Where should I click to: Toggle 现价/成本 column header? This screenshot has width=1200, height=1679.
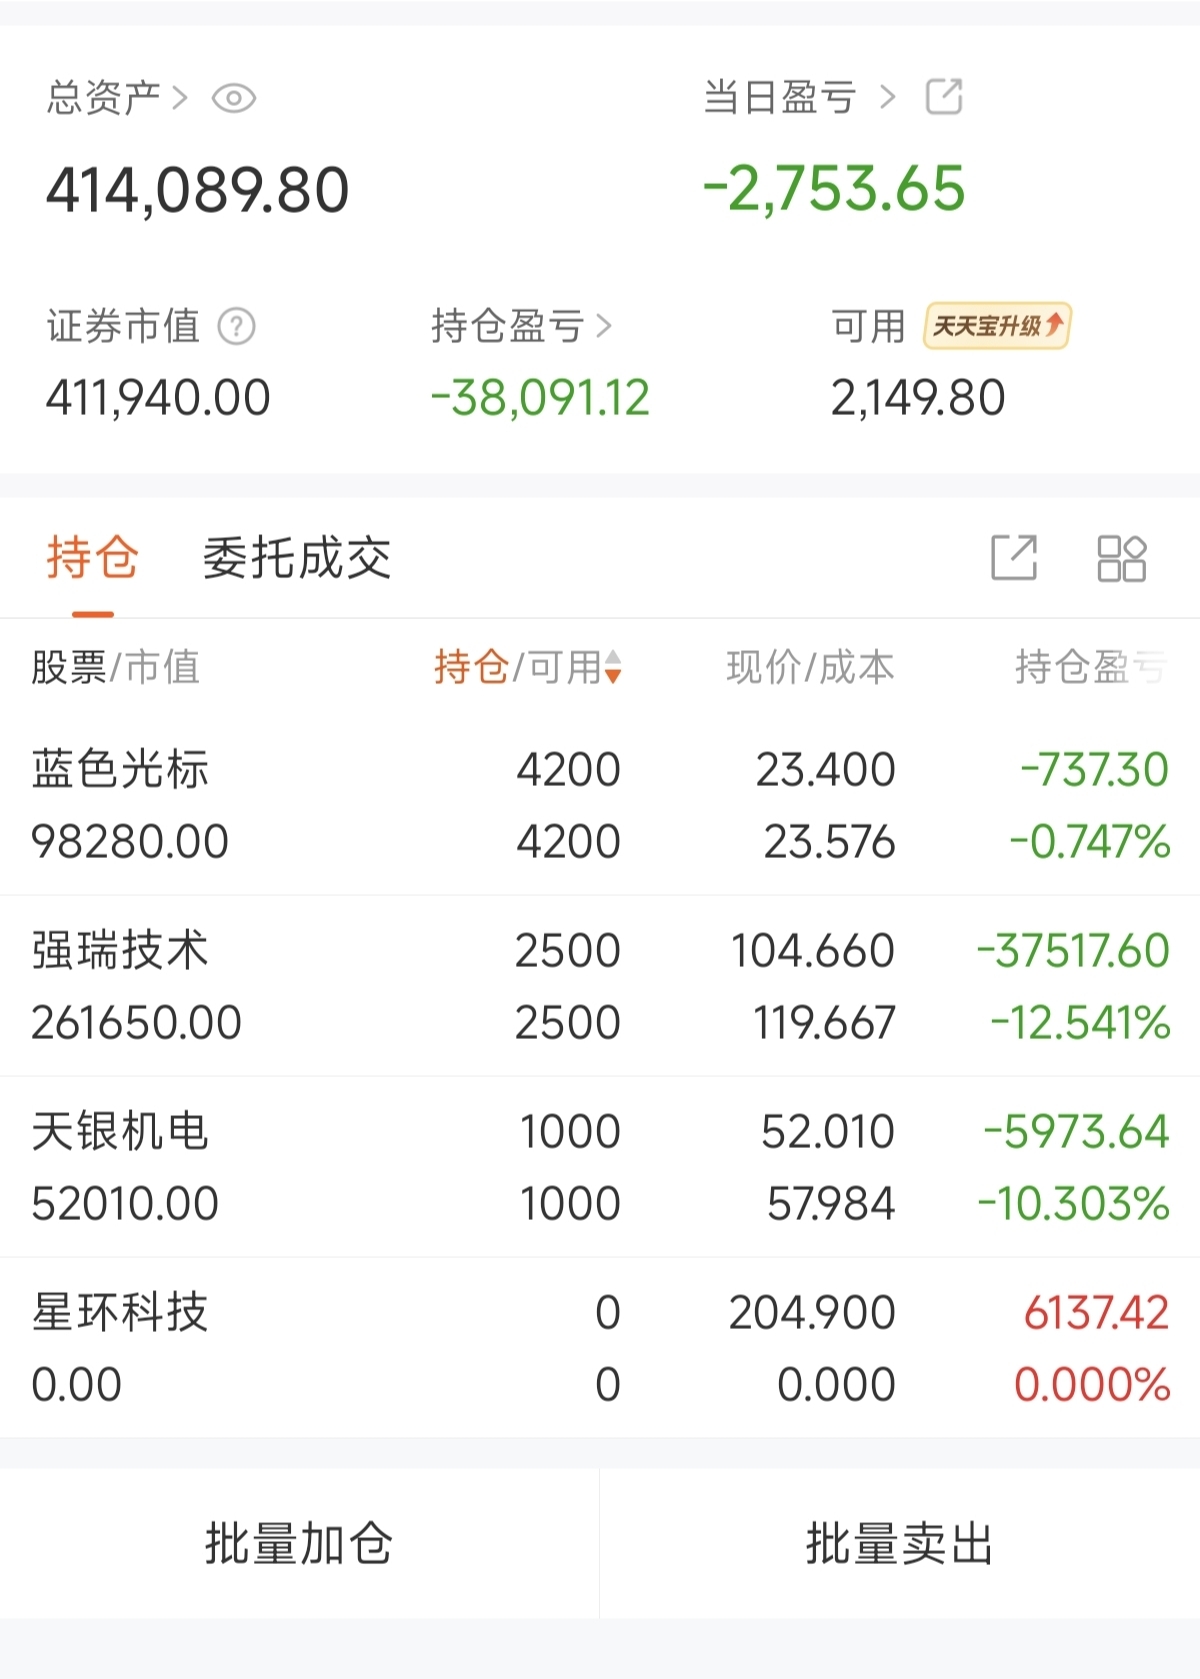pyautogui.click(x=810, y=667)
